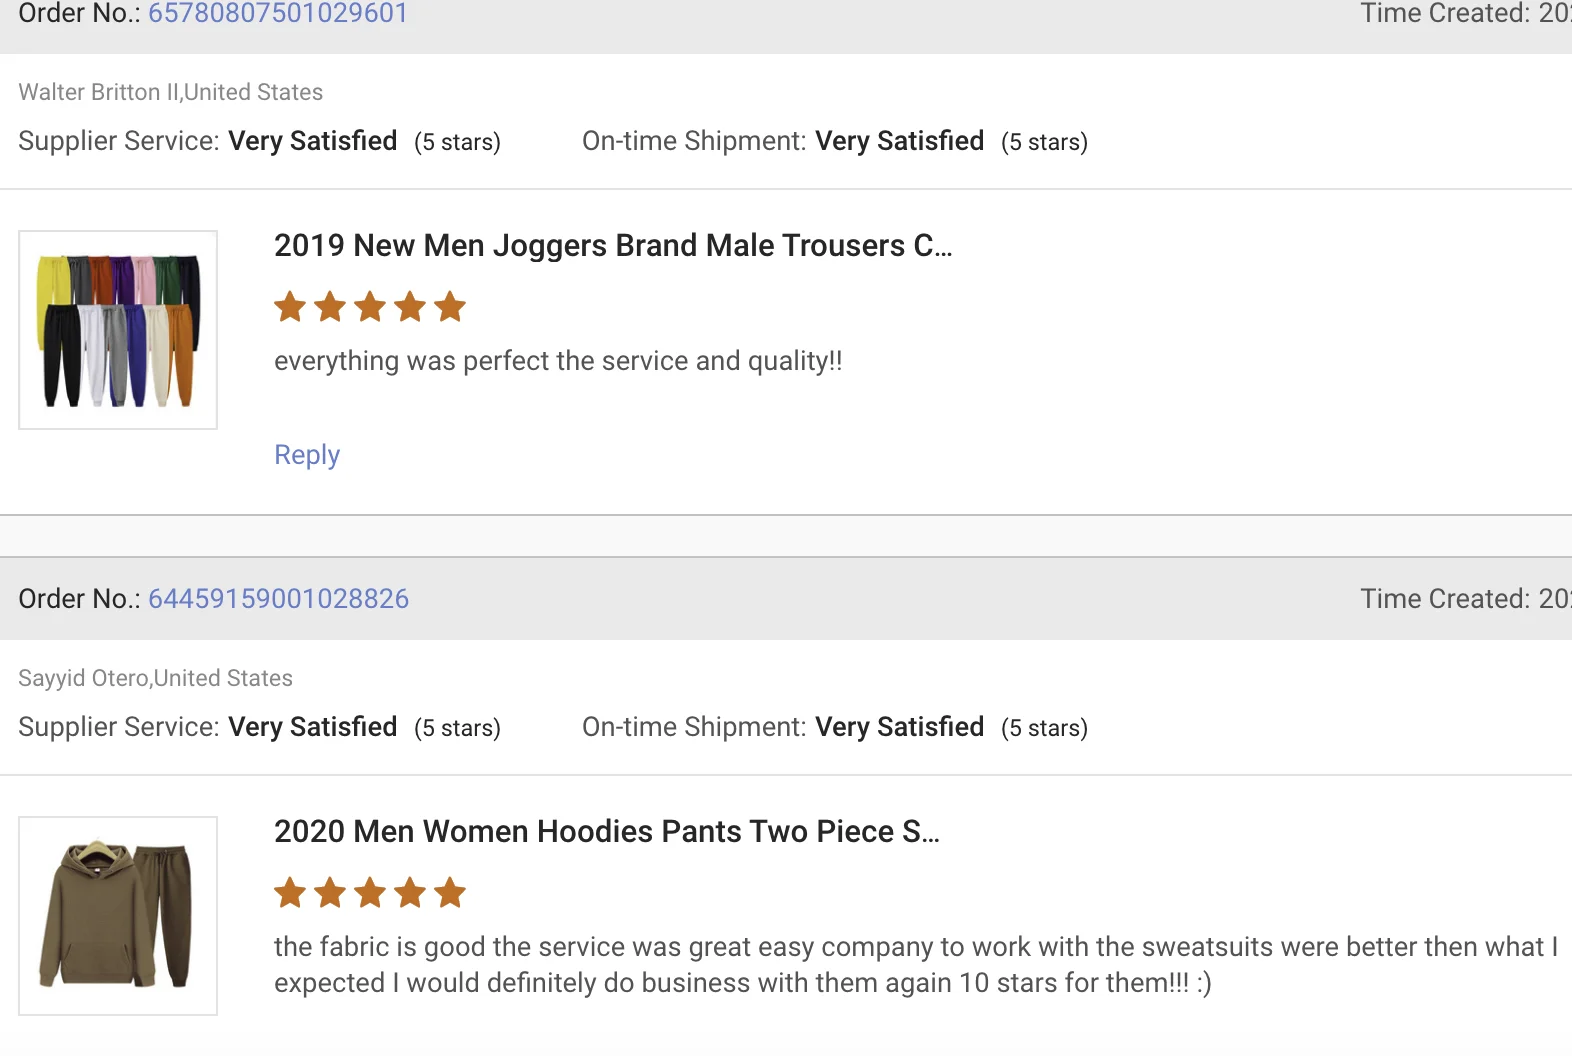Open the 2019 New Men Joggers product title
Image resolution: width=1572 pixels, height=1056 pixels.
pos(612,246)
